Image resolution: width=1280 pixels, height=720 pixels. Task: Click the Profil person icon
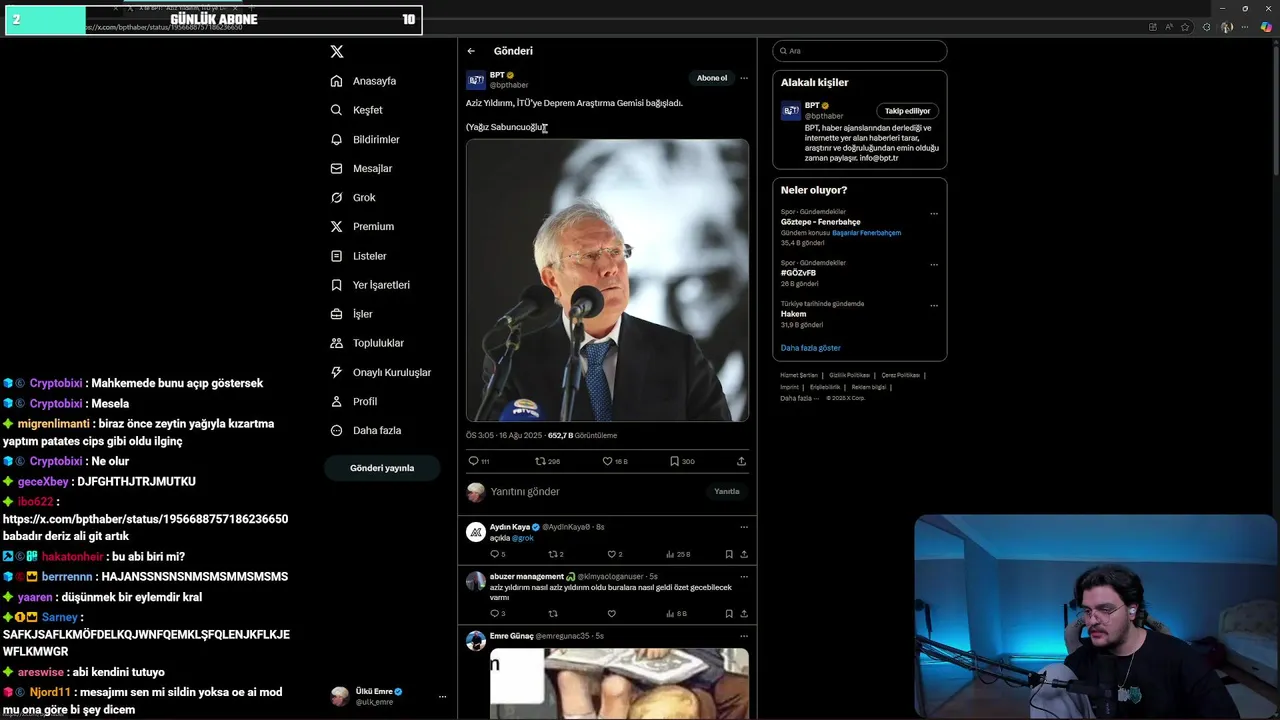click(x=336, y=401)
